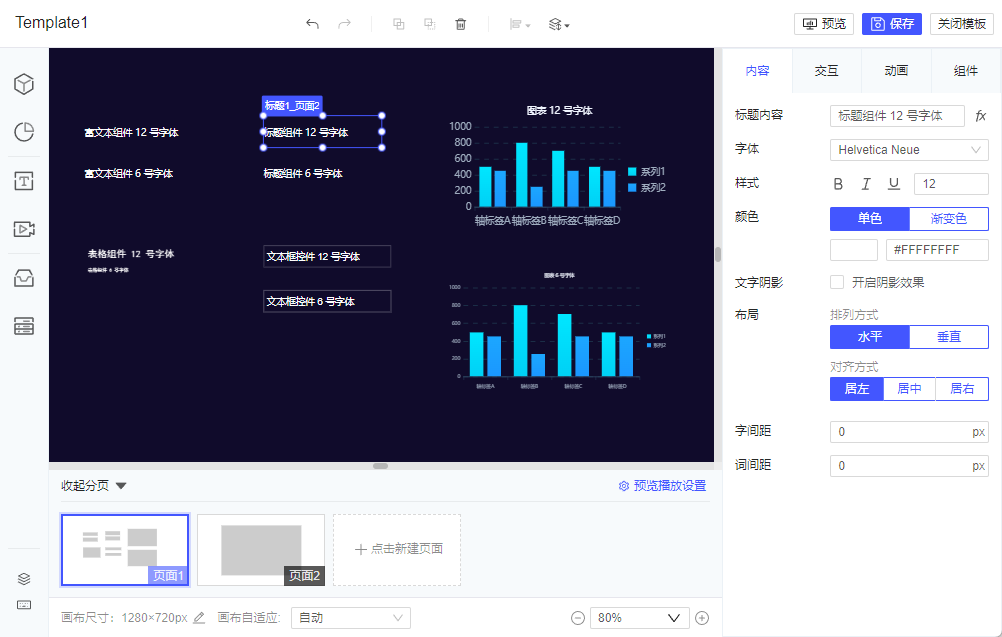The height and width of the screenshot is (637, 1002).
Task: Click the 文本框控件 6 号字体 text box
Action: [x=327, y=301]
